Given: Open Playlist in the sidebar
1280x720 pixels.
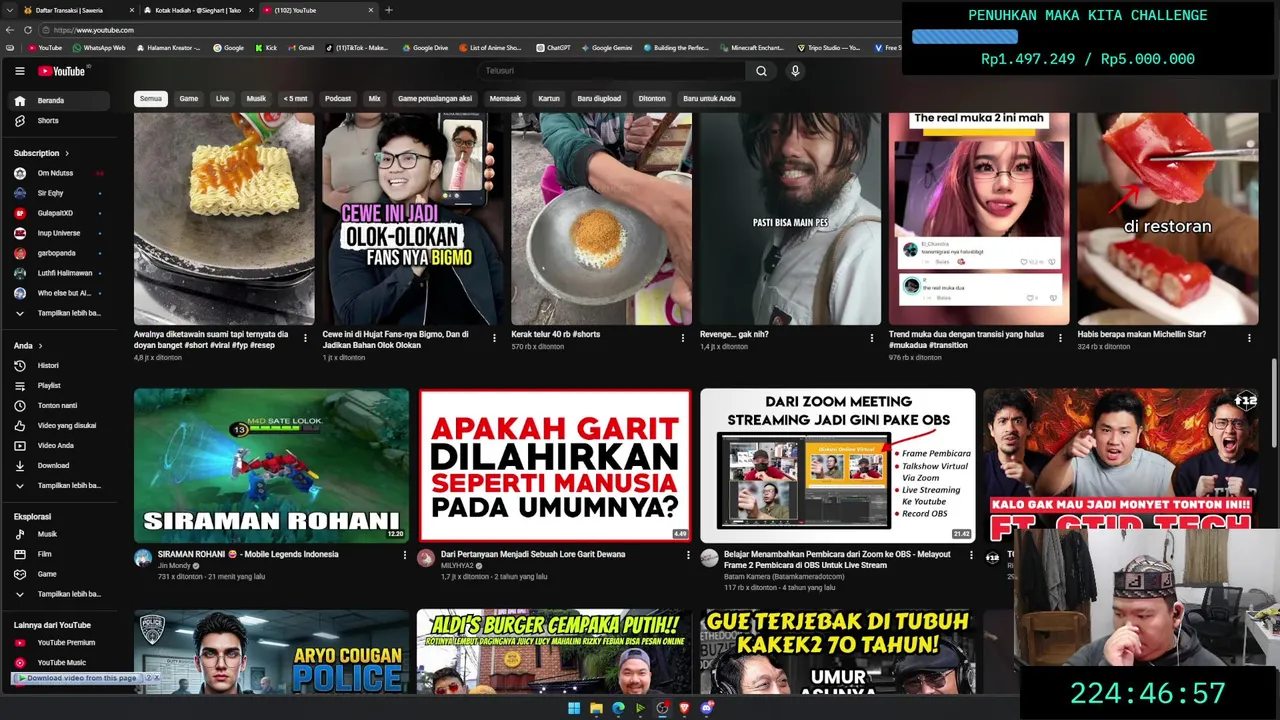Looking at the screenshot, I should pos(59,386).
